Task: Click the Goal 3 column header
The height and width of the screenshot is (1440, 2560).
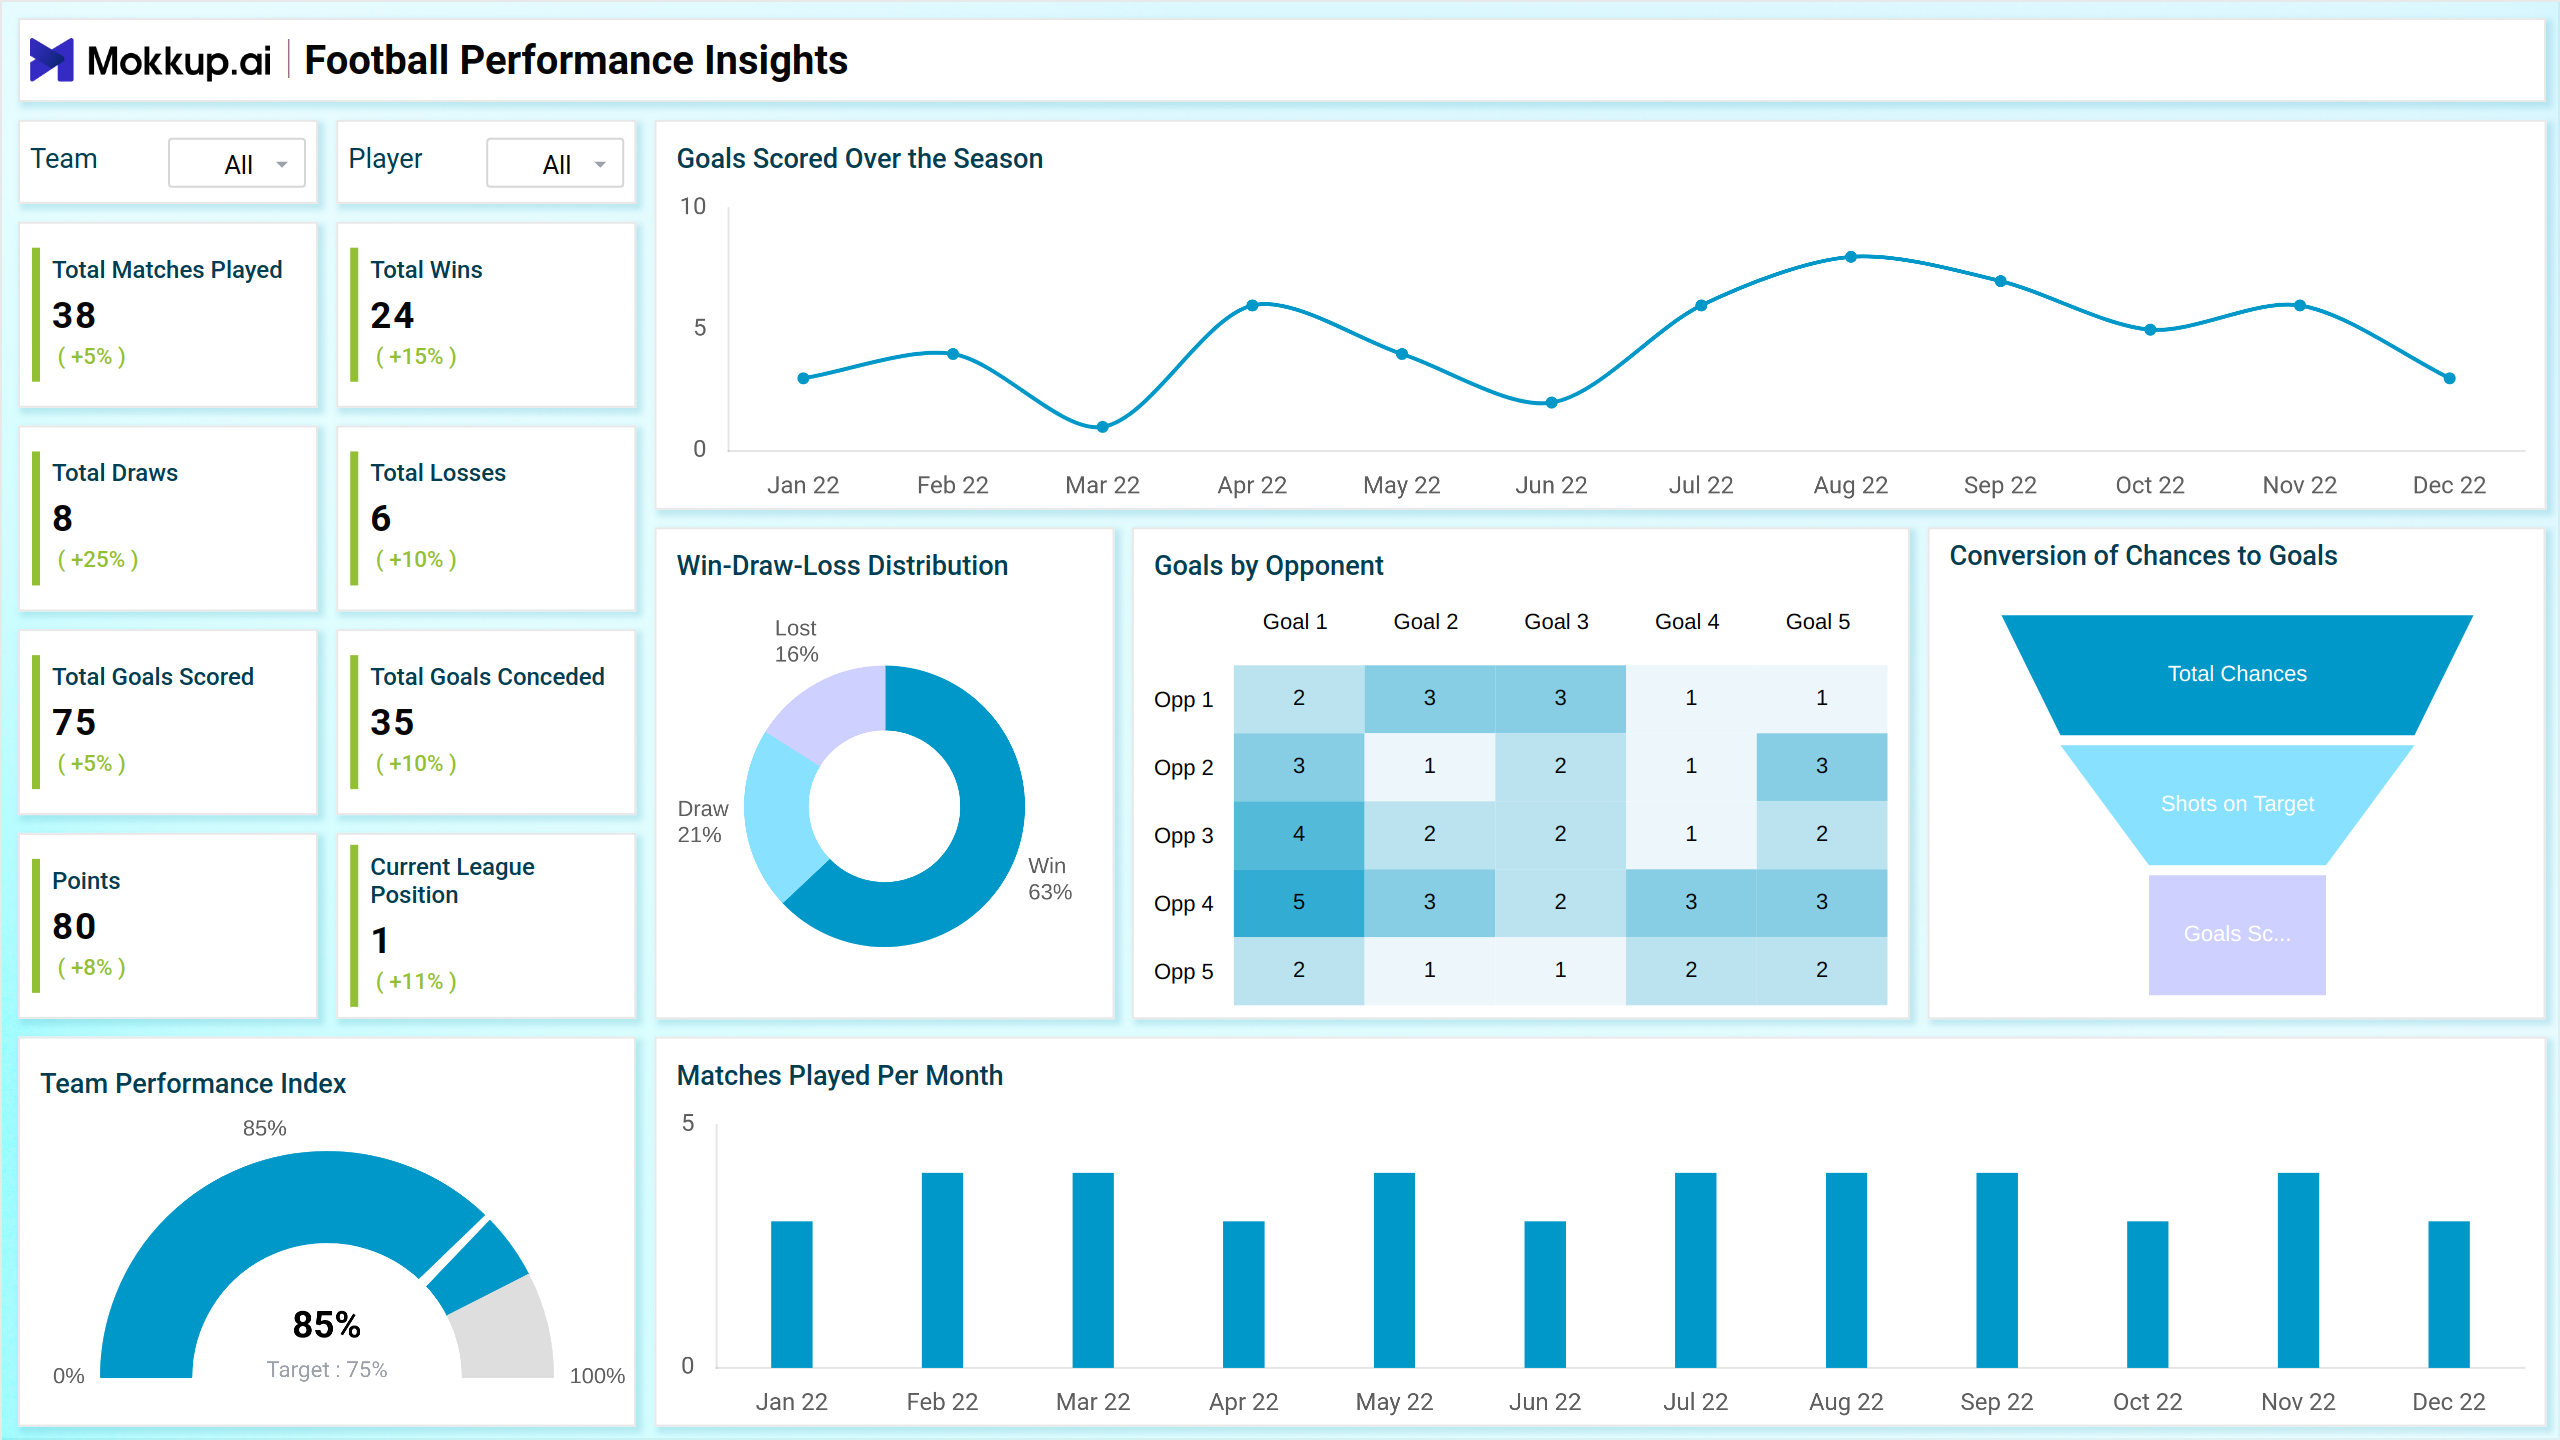Action: coord(1556,622)
